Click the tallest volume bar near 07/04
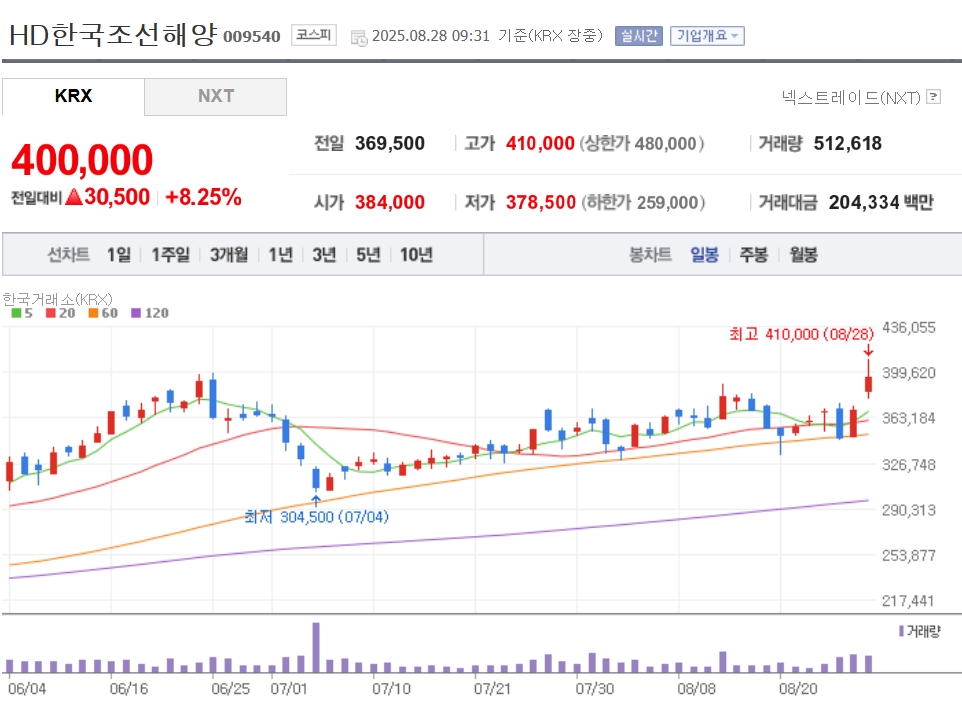Image resolution: width=962 pixels, height=719 pixels. [x=316, y=647]
